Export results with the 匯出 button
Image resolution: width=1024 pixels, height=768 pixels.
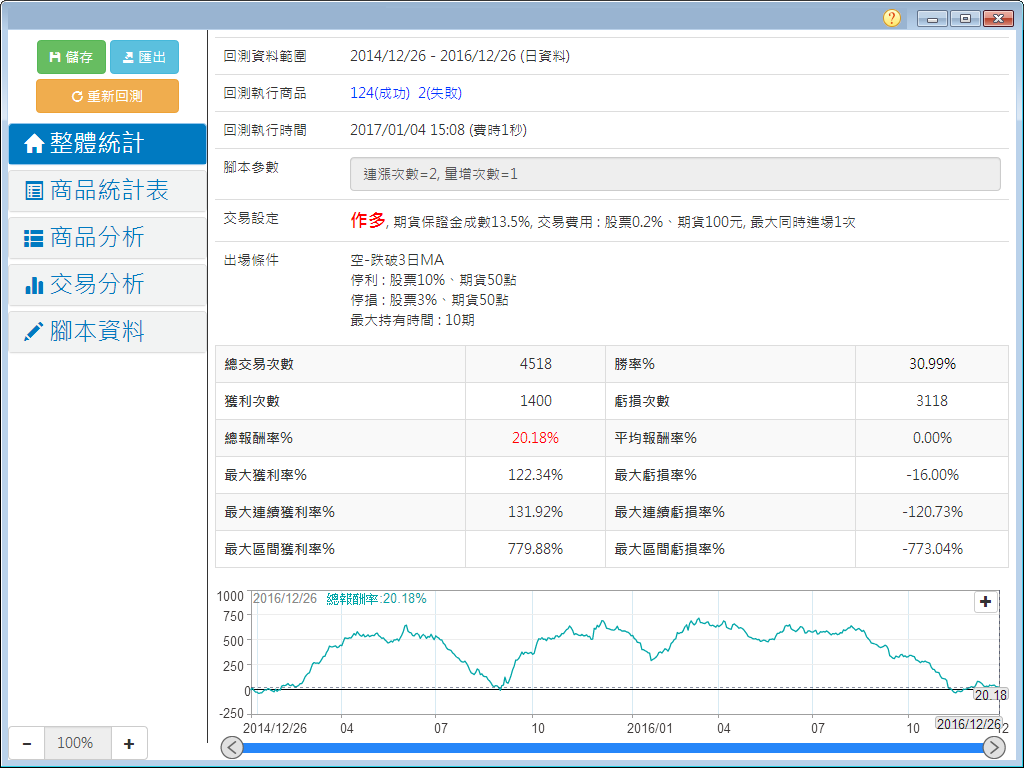[x=144, y=57]
